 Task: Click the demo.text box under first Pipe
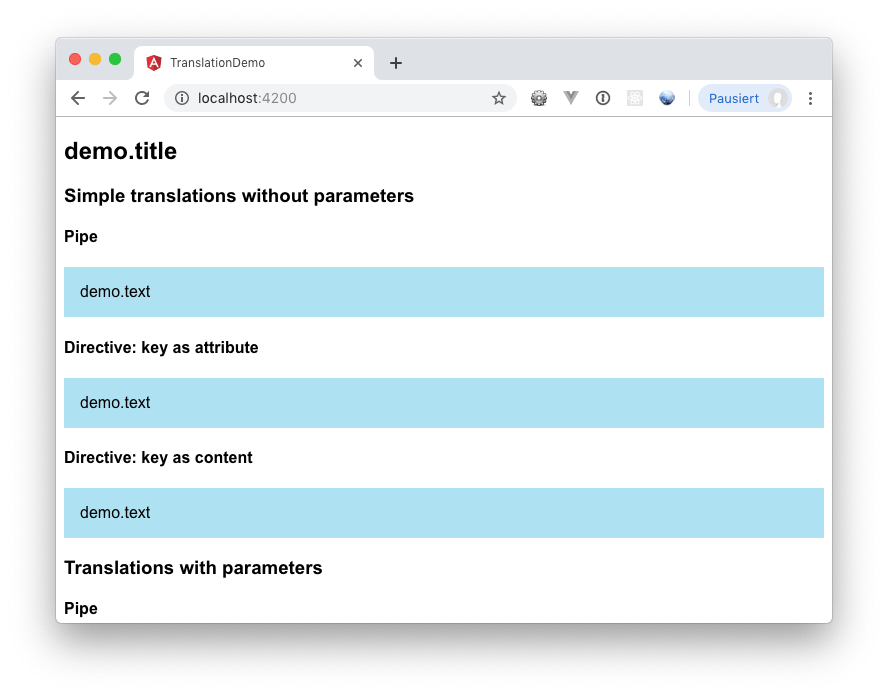444,292
